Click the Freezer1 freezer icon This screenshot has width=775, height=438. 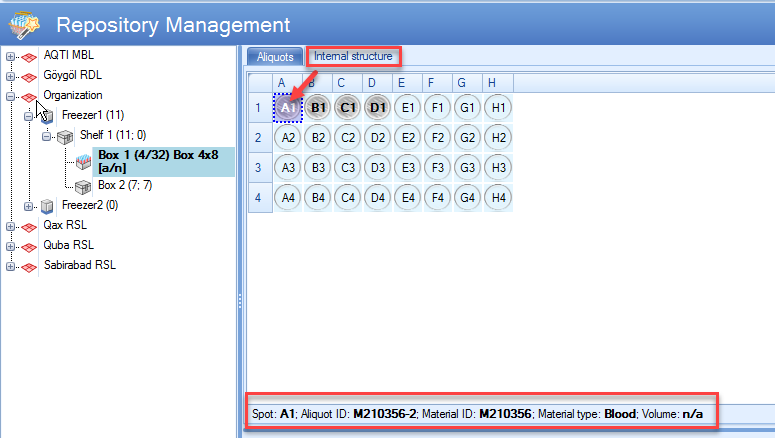tap(47, 116)
